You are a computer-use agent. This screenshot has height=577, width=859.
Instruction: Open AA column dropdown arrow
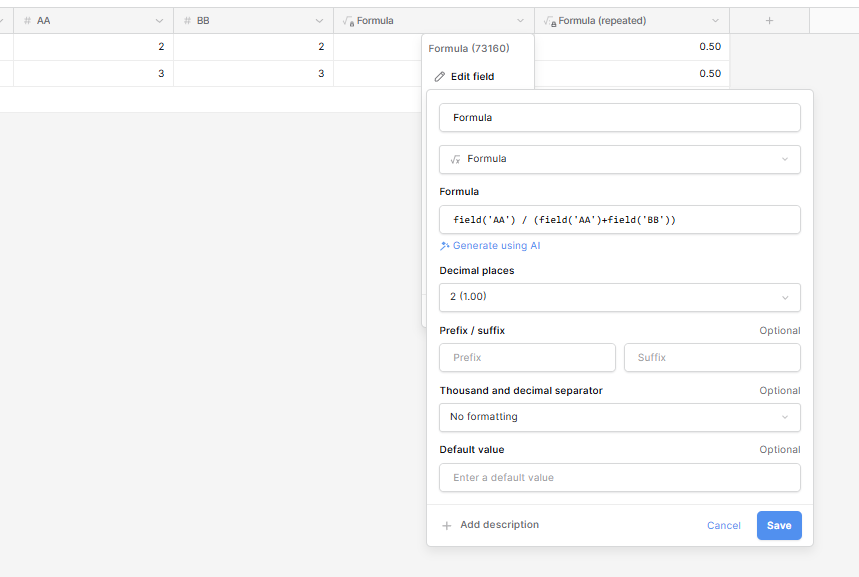point(159,21)
